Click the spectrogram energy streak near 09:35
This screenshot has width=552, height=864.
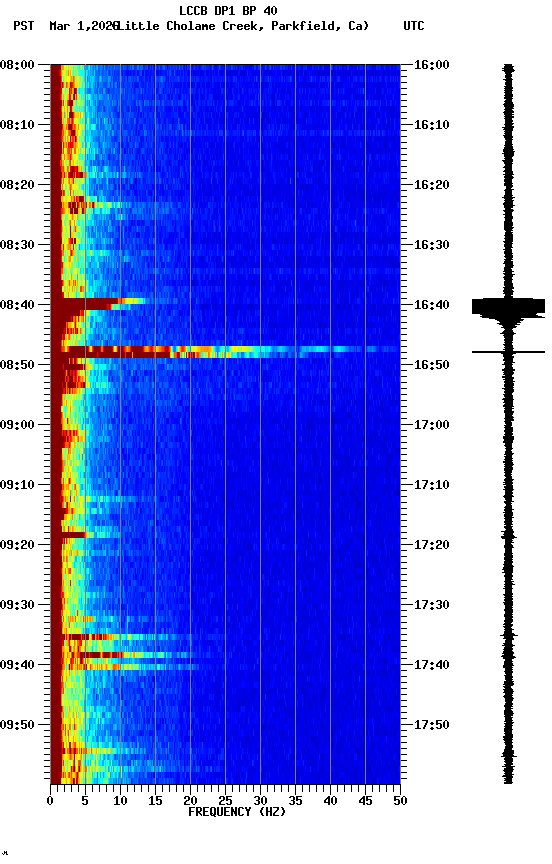127,637
